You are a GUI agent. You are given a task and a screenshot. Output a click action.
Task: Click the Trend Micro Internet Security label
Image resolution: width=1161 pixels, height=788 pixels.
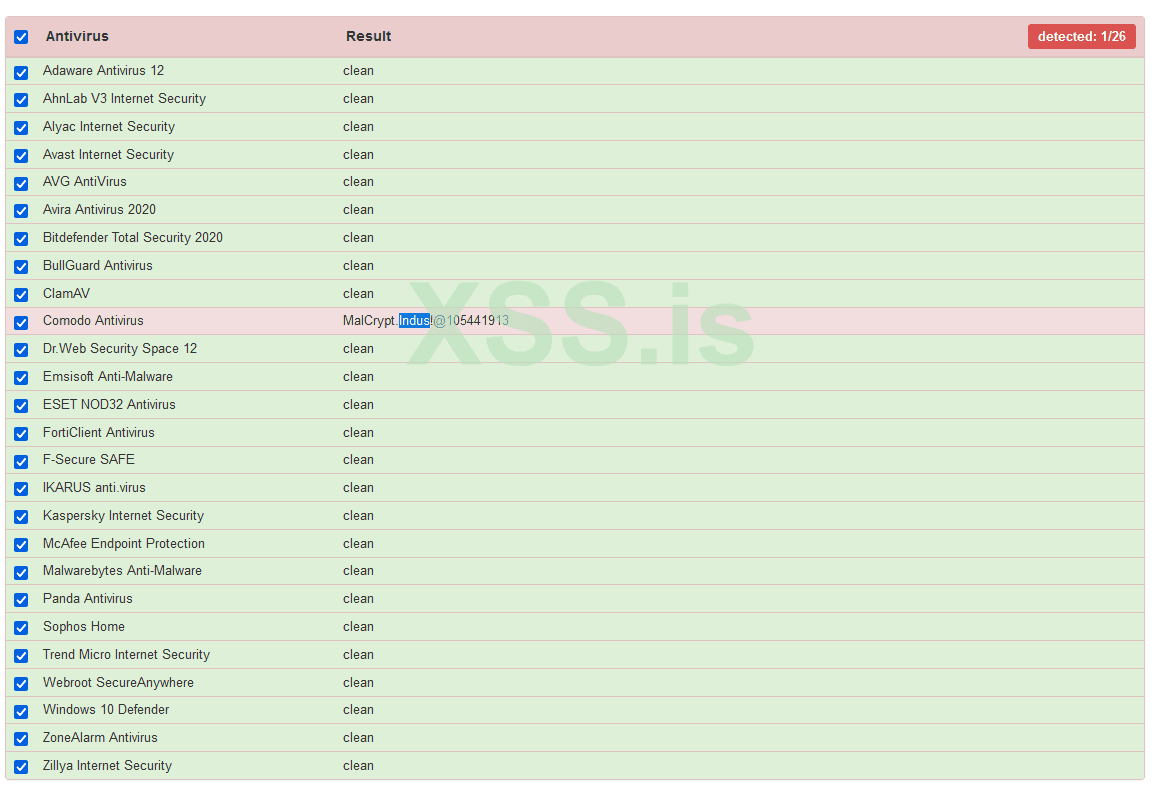[x=126, y=655]
